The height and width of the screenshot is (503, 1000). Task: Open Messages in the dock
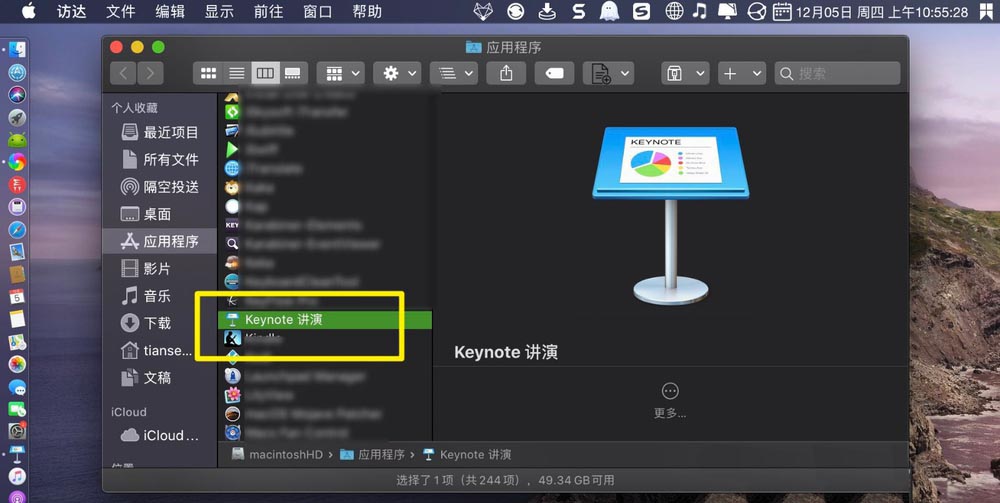[17, 387]
